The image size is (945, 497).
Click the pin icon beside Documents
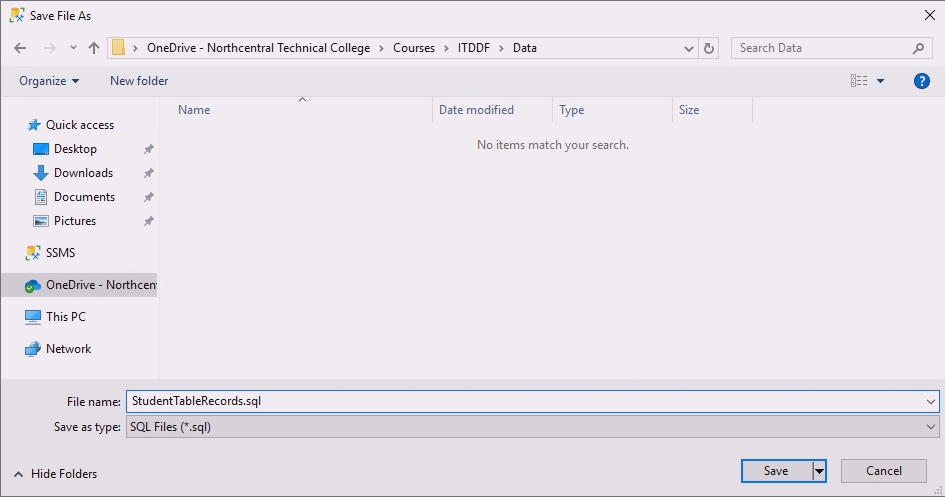tap(148, 197)
